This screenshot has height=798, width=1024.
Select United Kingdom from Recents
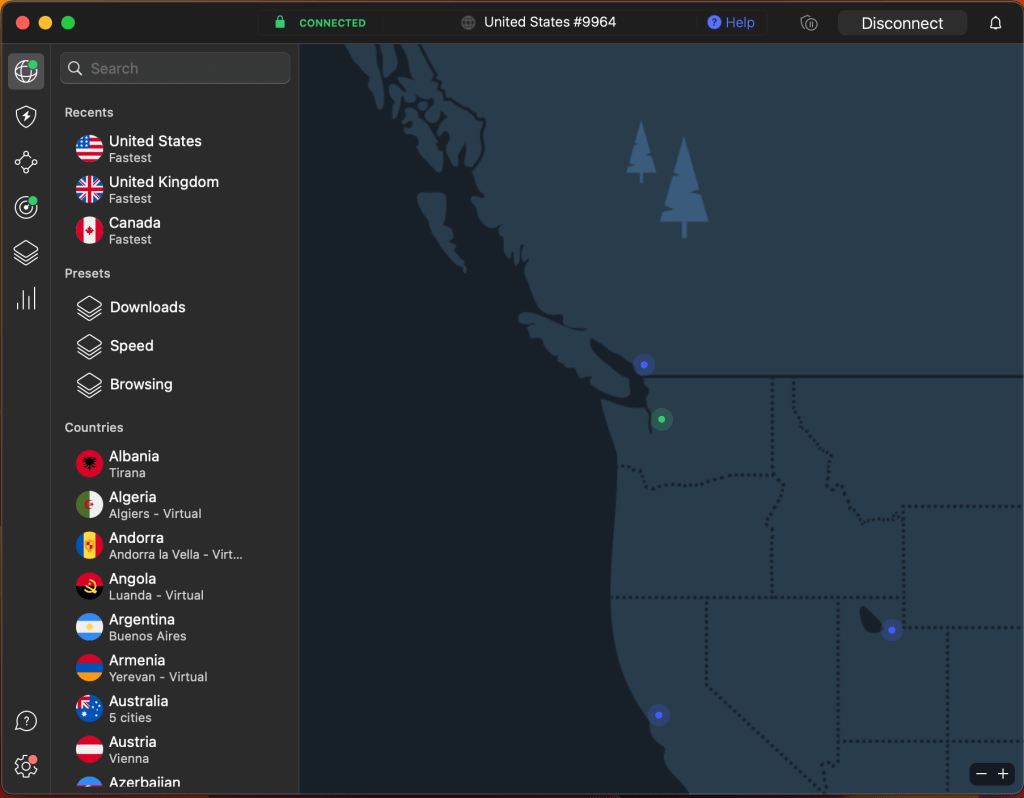click(x=163, y=189)
